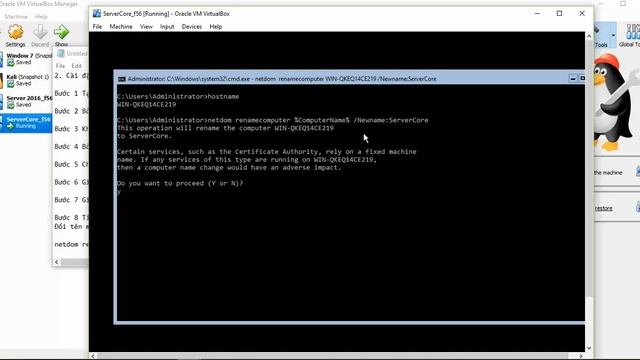Open Machine menu in VirtualBox Manager window

click(x=16, y=17)
